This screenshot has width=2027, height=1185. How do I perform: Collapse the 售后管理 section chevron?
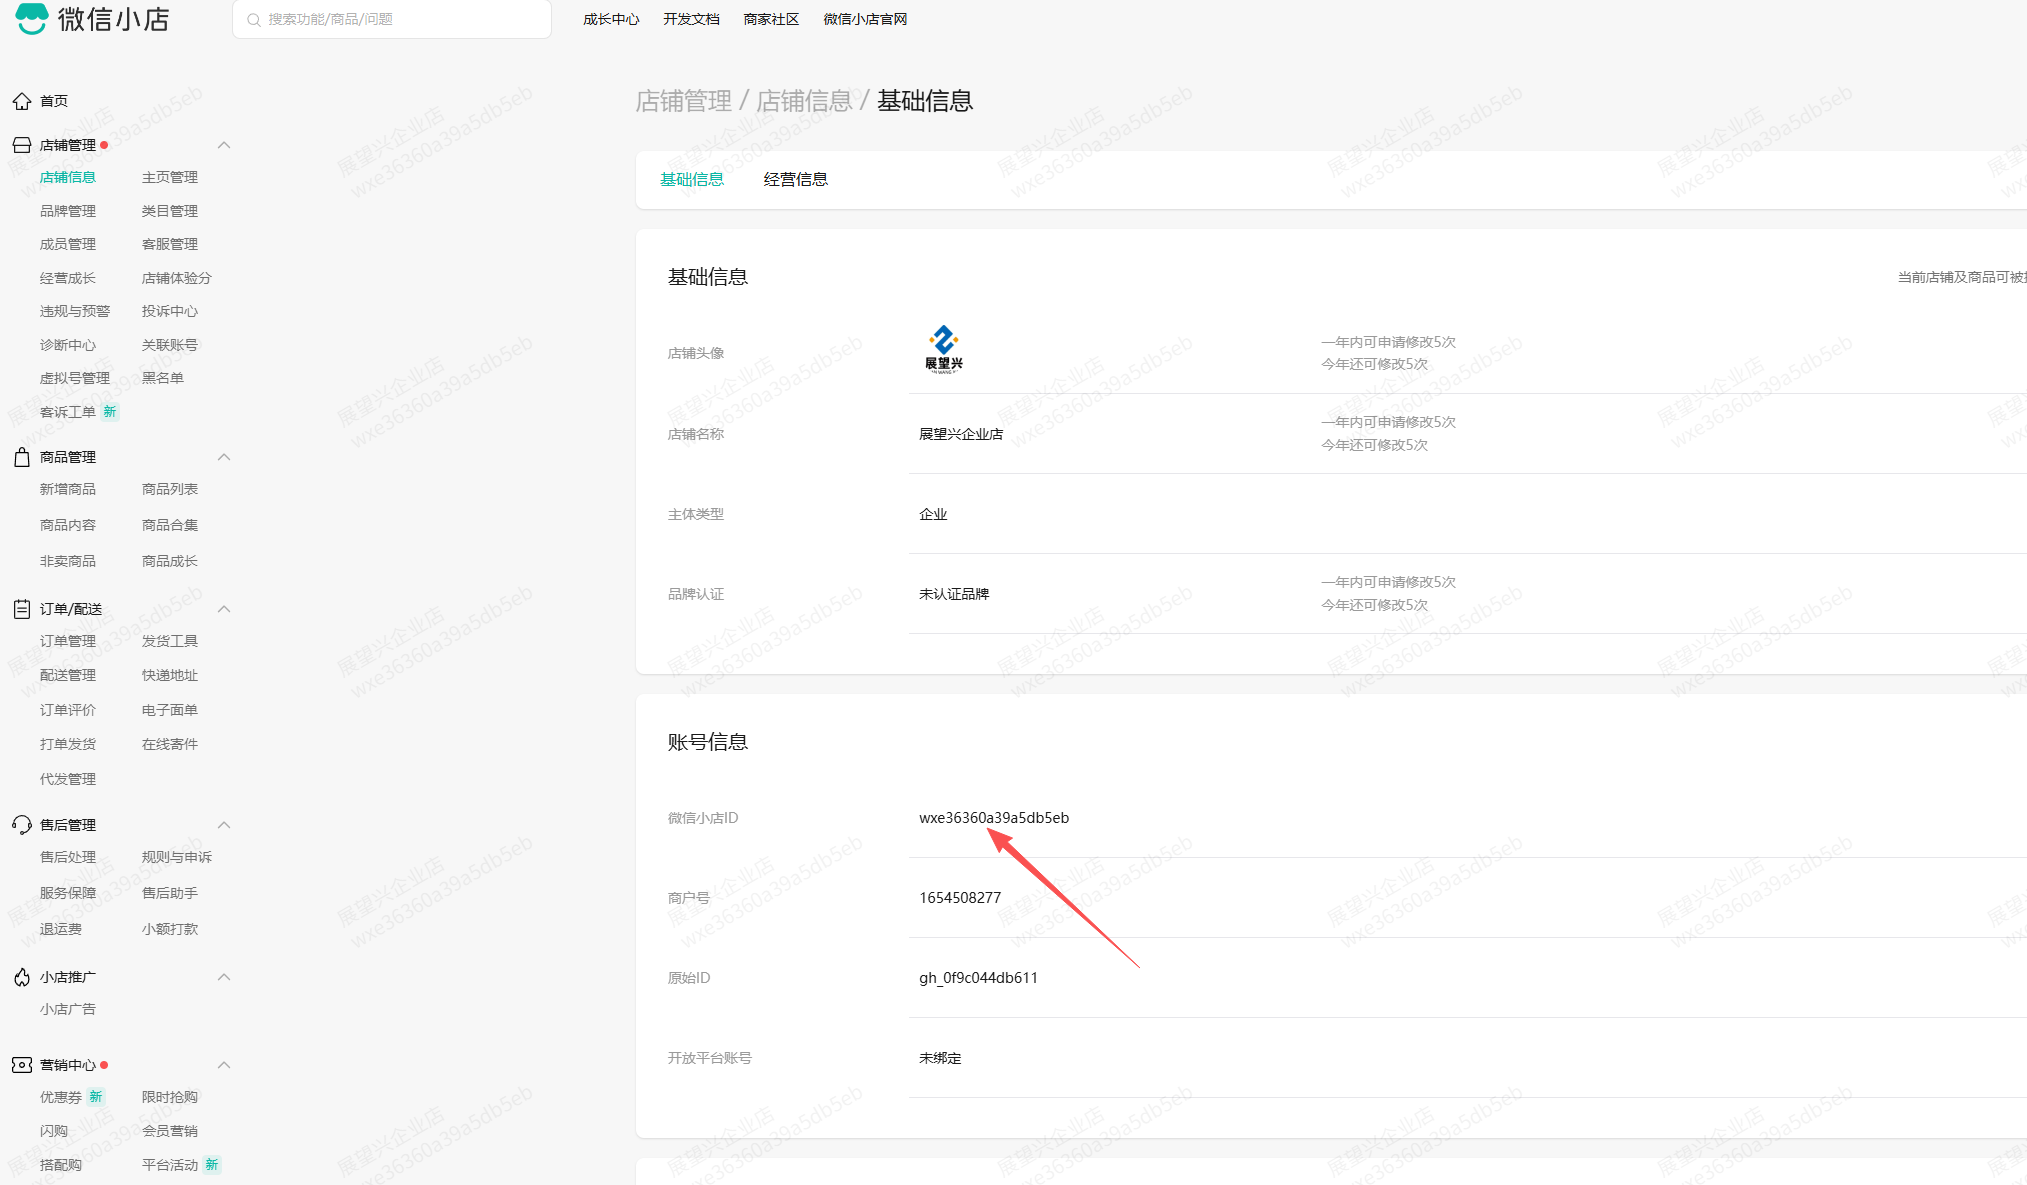(x=224, y=825)
